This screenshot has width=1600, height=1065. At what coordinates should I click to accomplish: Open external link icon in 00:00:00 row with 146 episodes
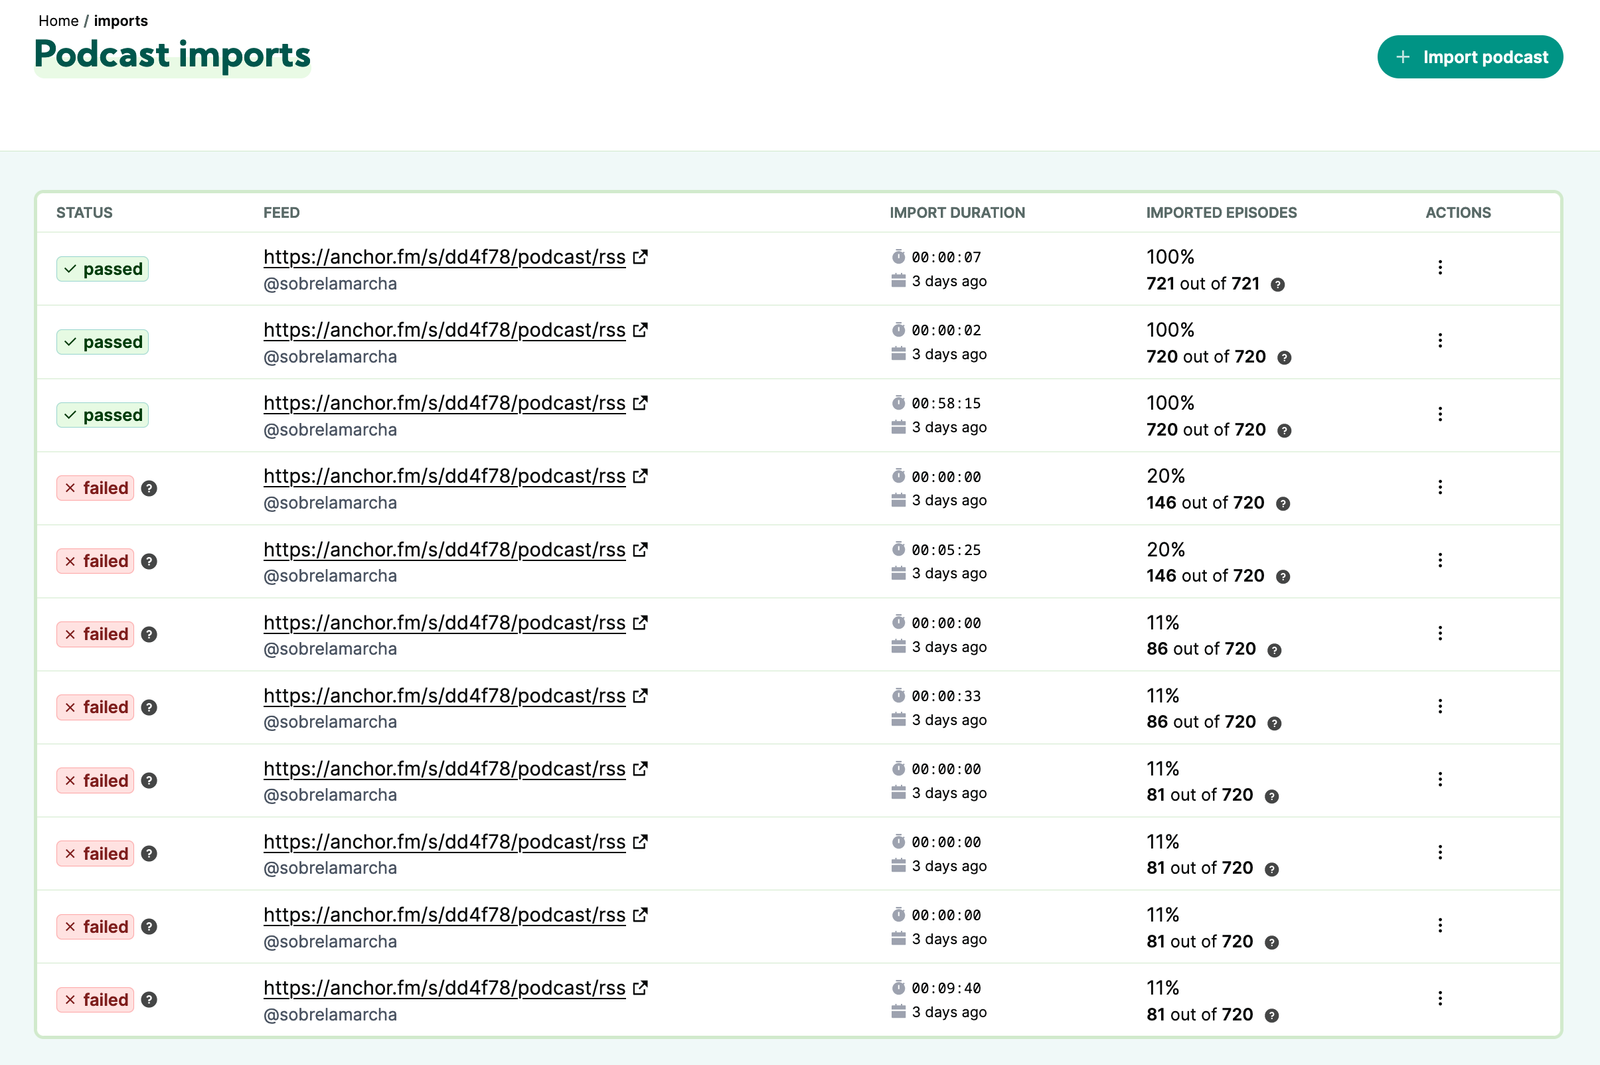[640, 476]
